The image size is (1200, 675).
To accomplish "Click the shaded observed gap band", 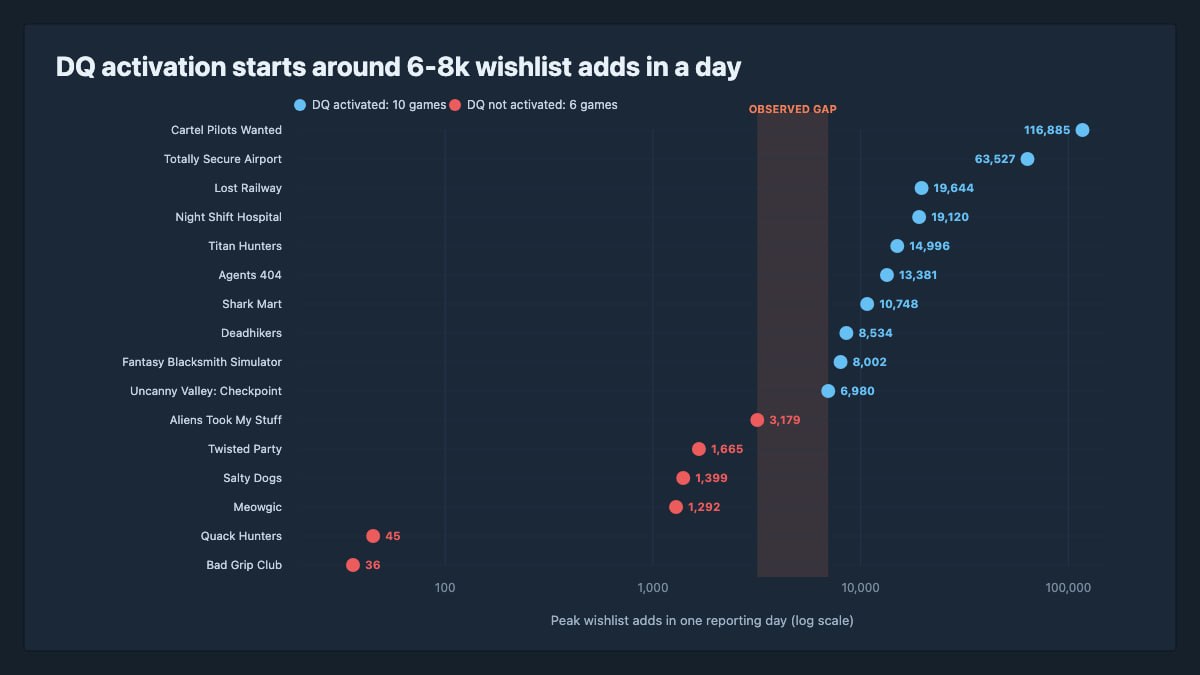I will 793,346.
